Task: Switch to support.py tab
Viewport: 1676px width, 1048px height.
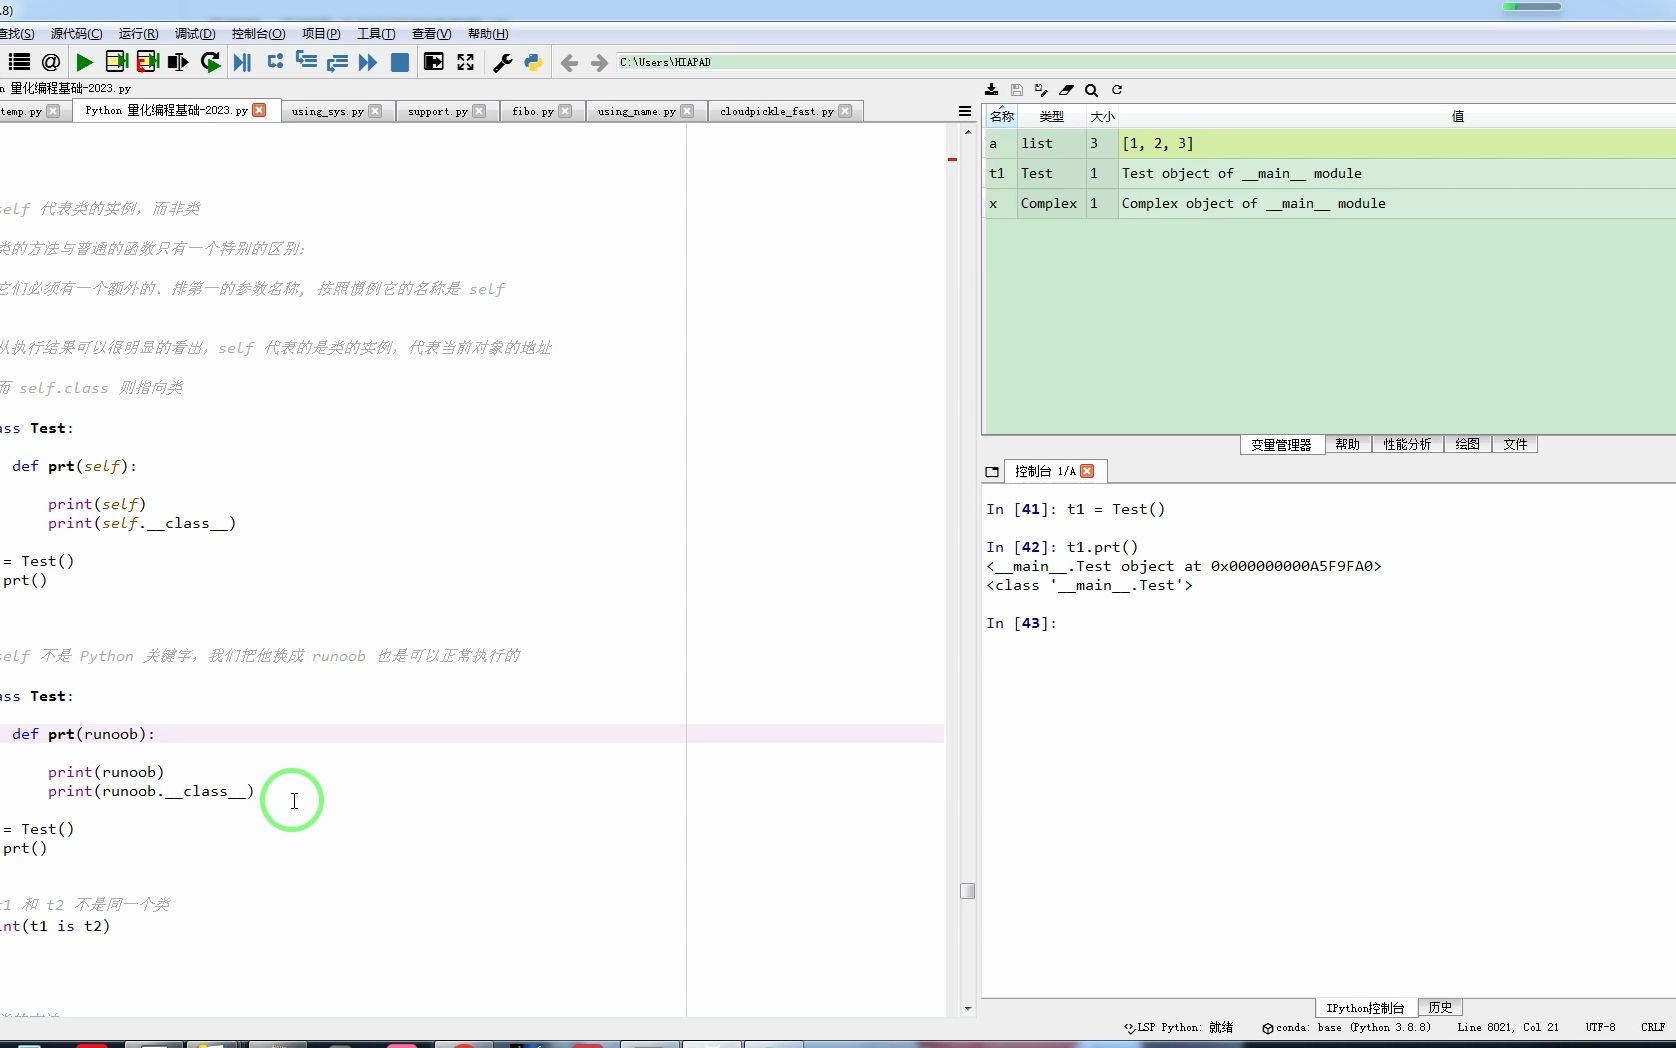Action: tap(437, 112)
